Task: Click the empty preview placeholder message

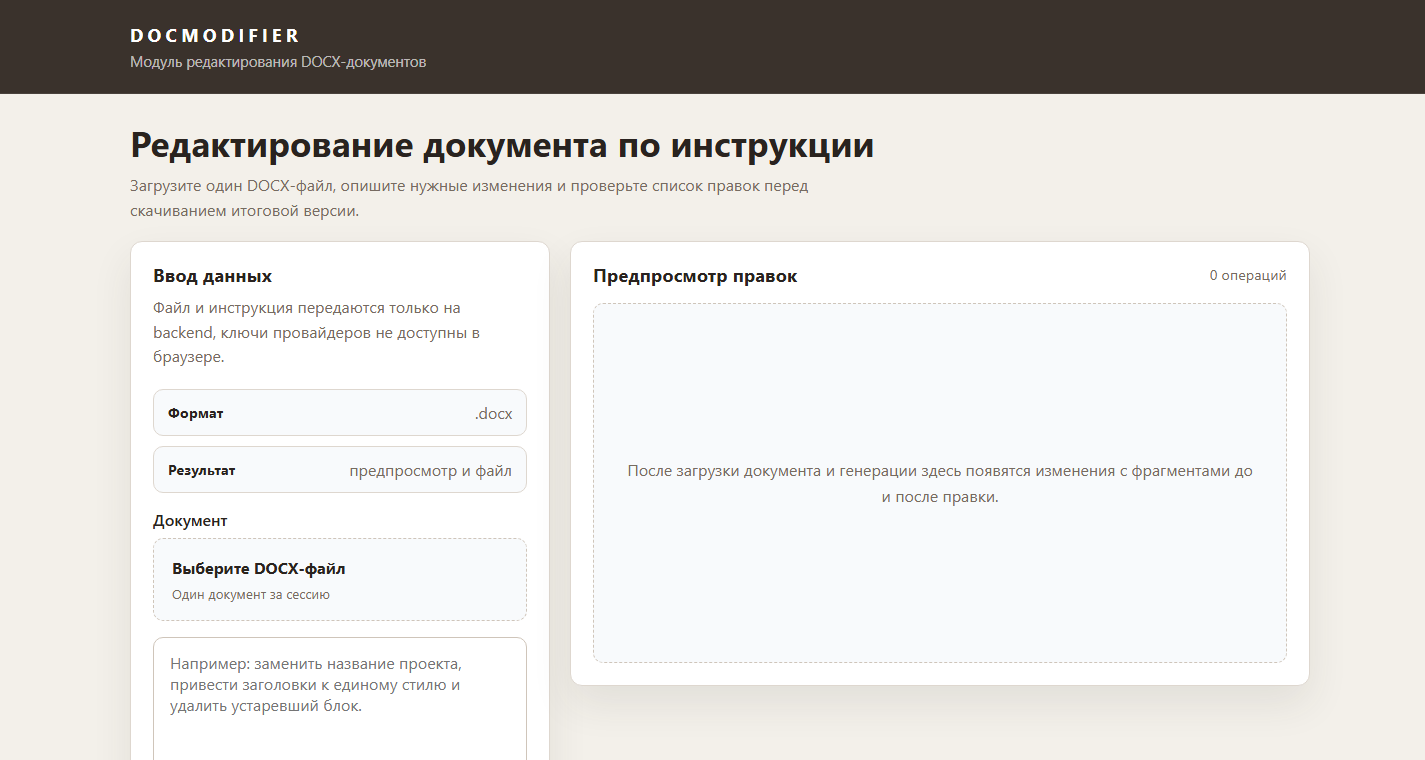Action: click(940, 484)
